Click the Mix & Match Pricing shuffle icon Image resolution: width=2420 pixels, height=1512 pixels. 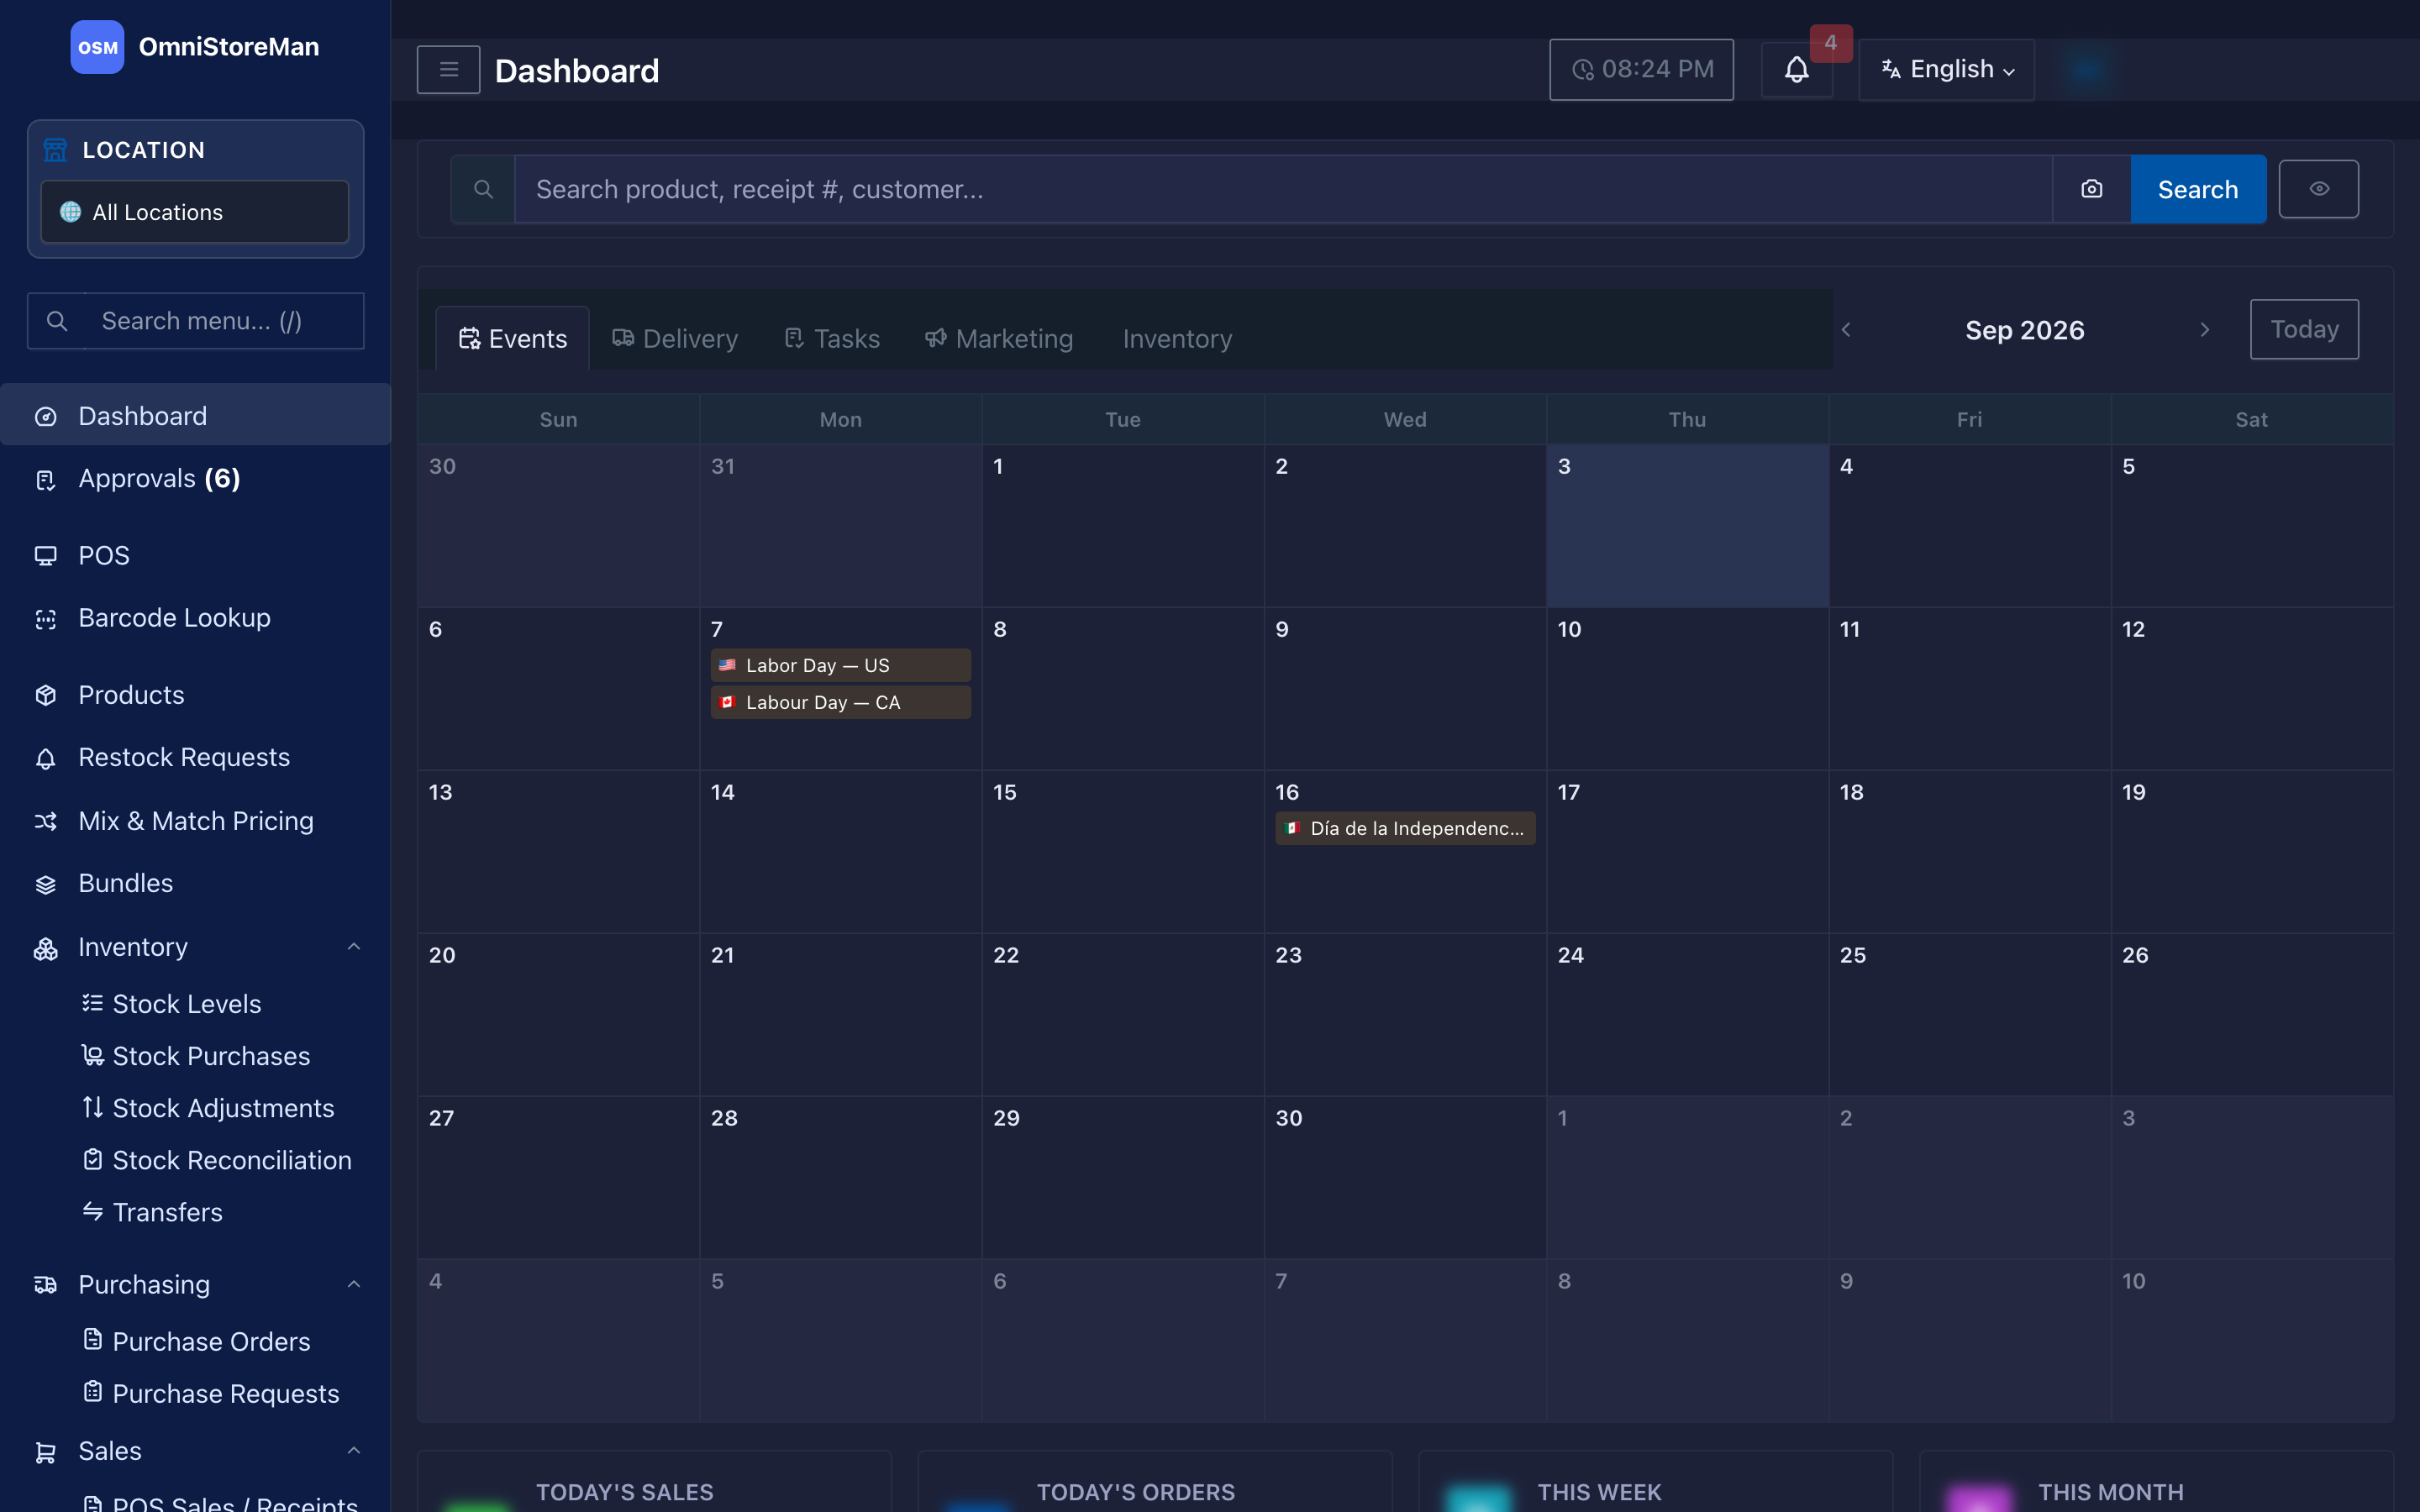click(46, 821)
